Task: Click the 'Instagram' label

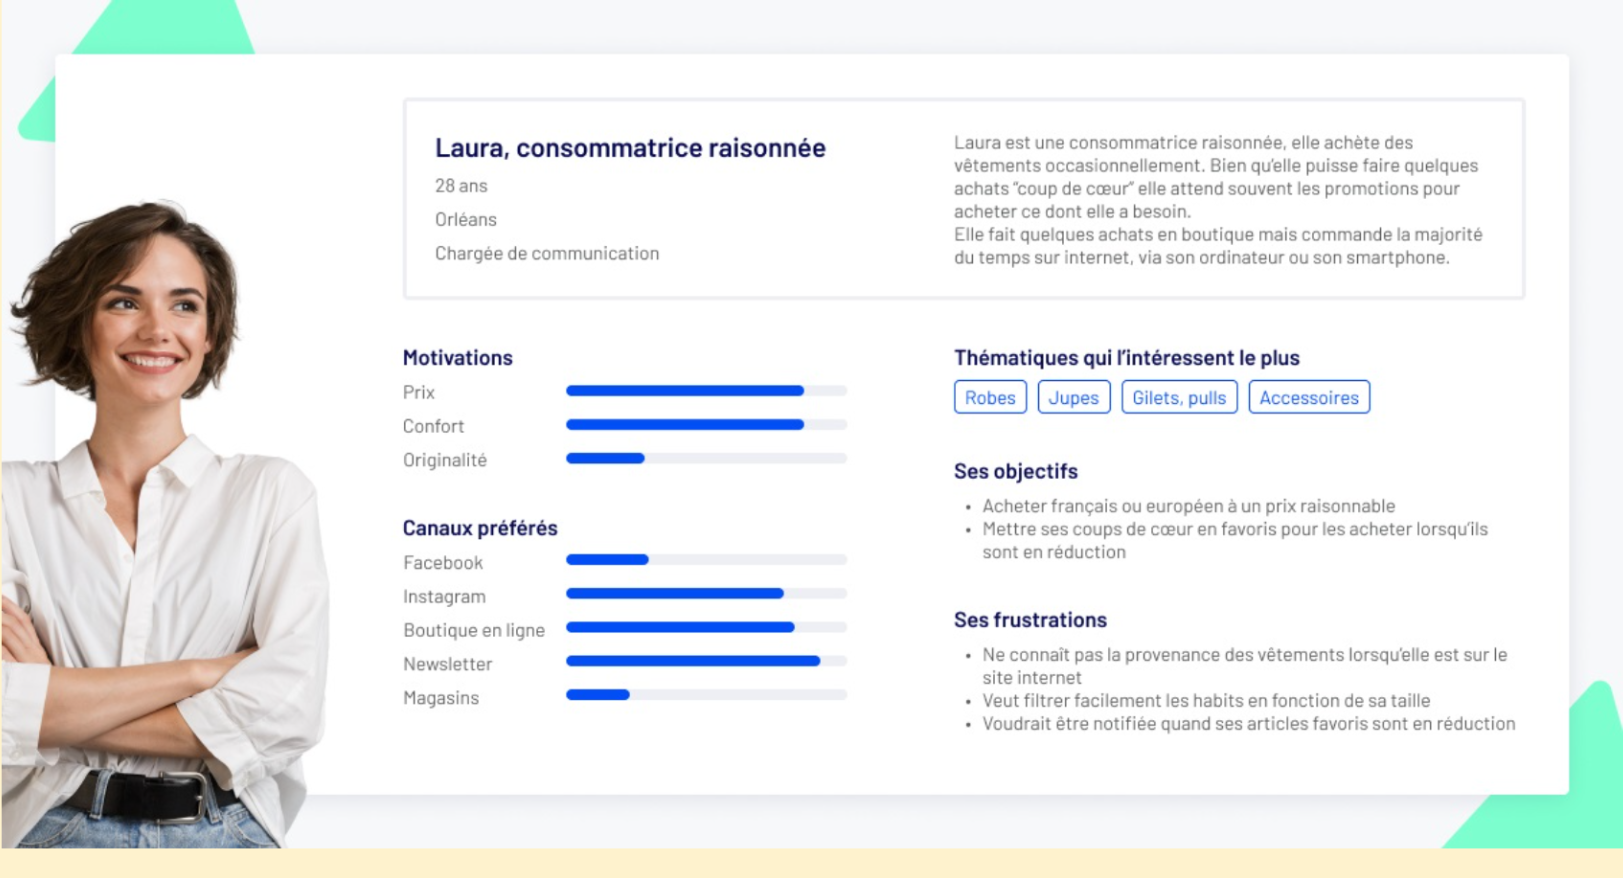Action: [444, 597]
